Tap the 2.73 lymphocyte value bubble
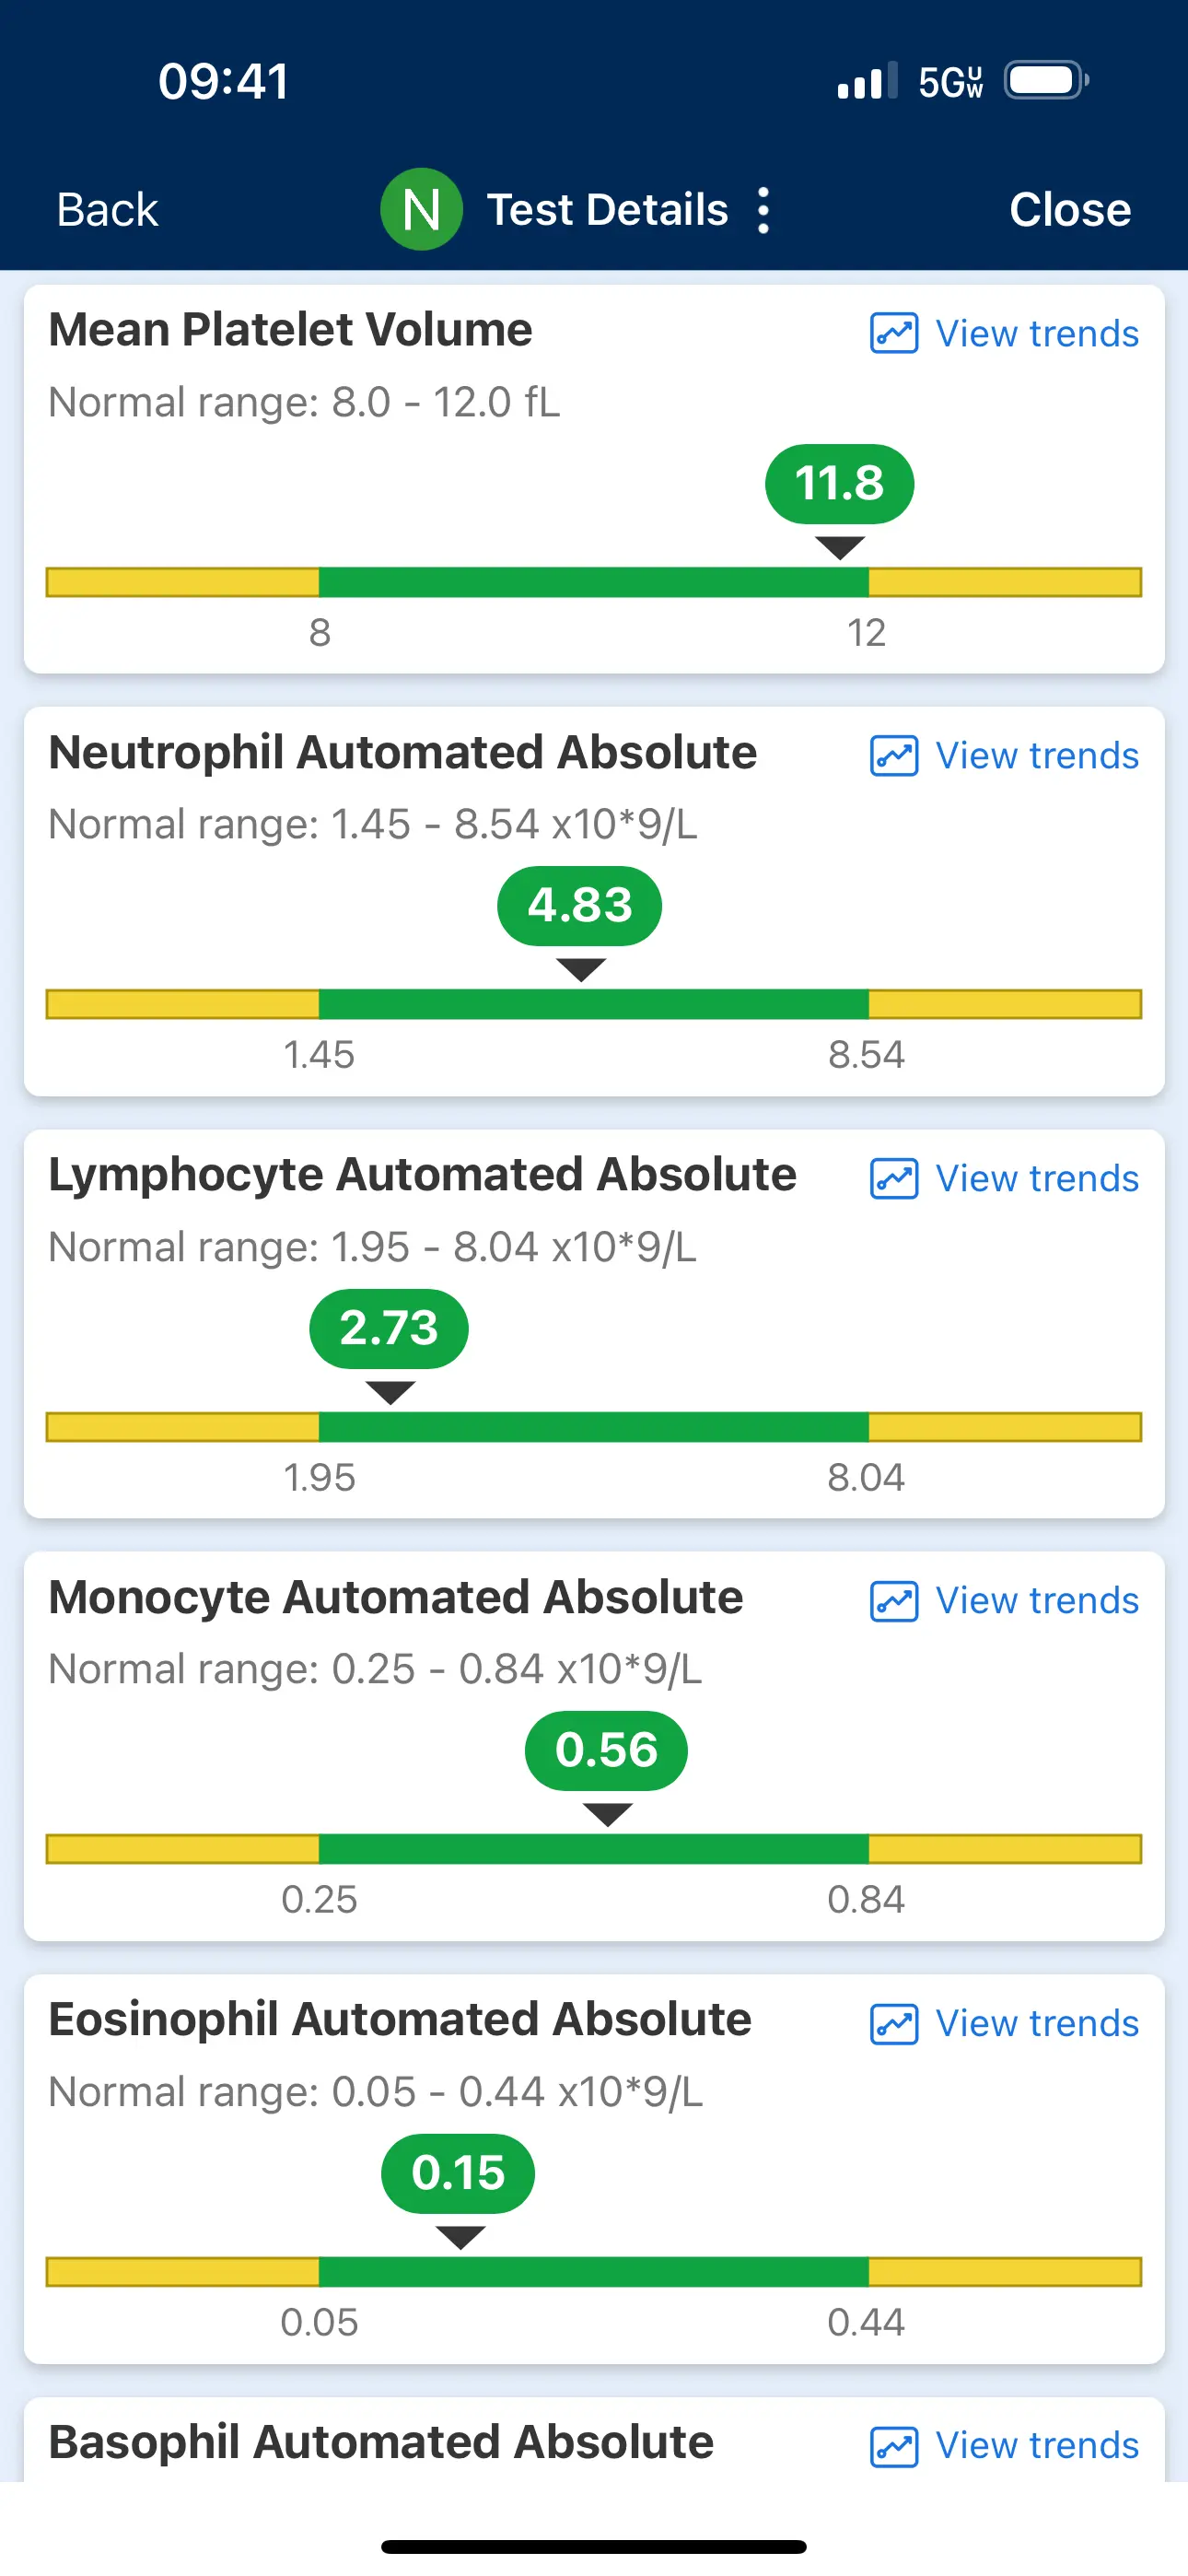Viewport: 1188px width, 2576px height. point(389,1329)
